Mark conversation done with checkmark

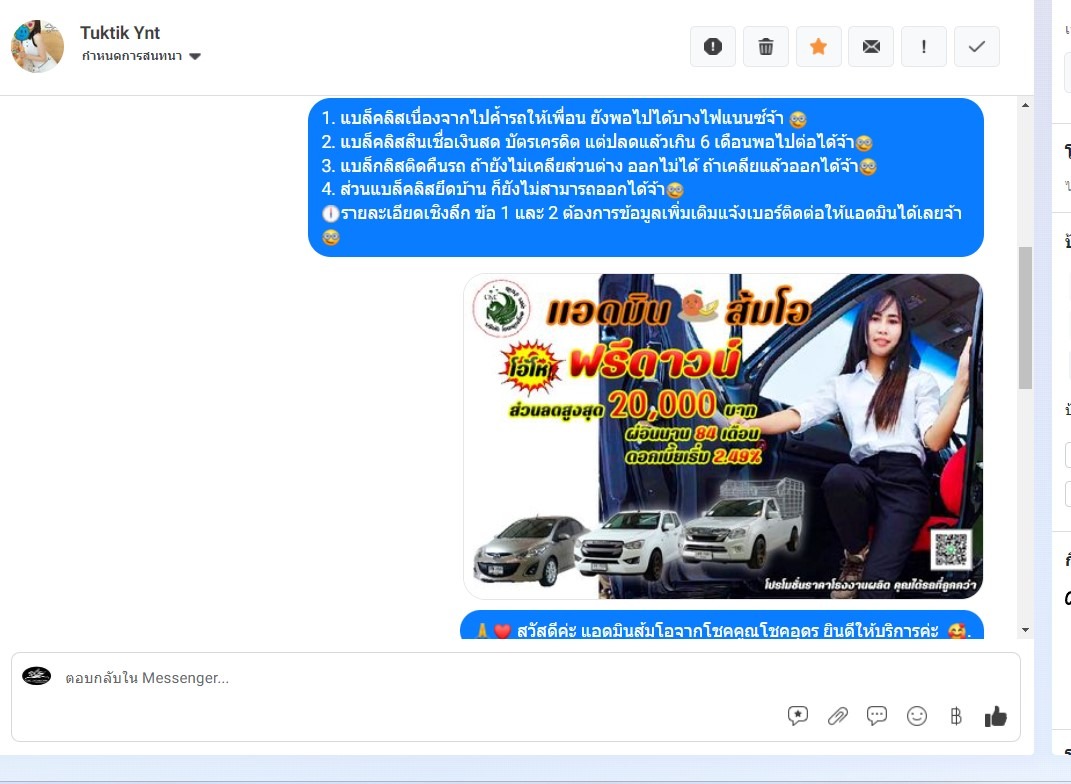tap(977, 46)
